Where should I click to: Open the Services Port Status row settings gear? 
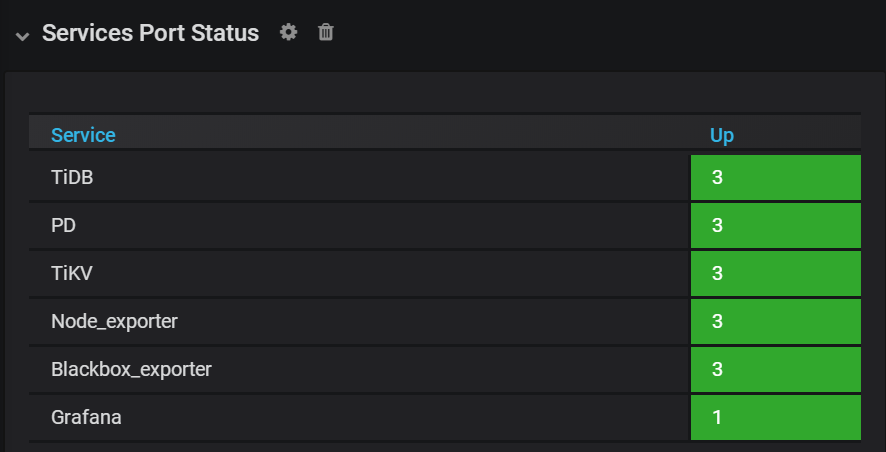pos(289,32)
